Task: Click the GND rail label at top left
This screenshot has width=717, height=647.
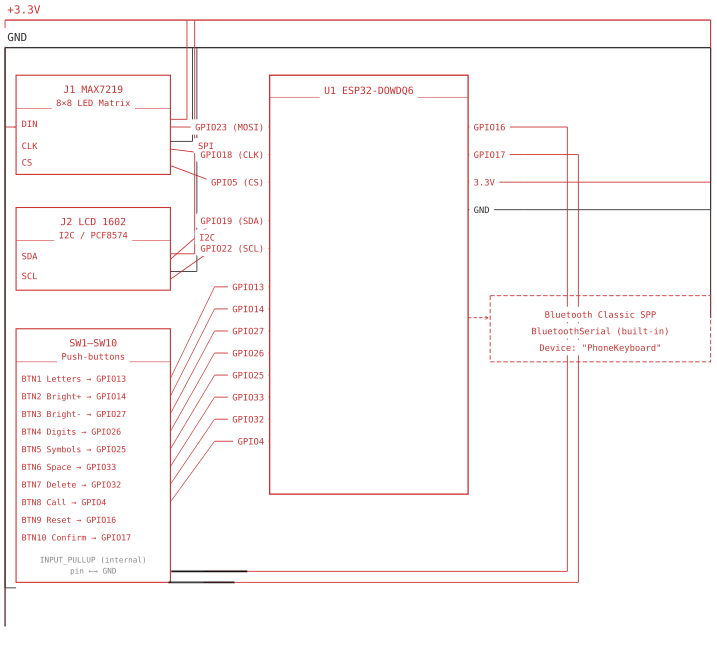Action: (17, 37)
